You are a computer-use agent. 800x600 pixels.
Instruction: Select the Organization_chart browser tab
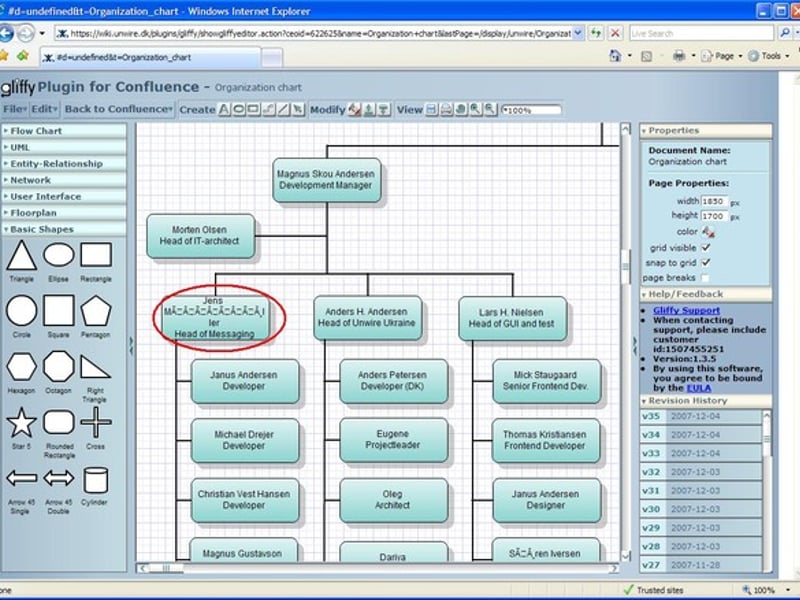[x=151, y=57]
